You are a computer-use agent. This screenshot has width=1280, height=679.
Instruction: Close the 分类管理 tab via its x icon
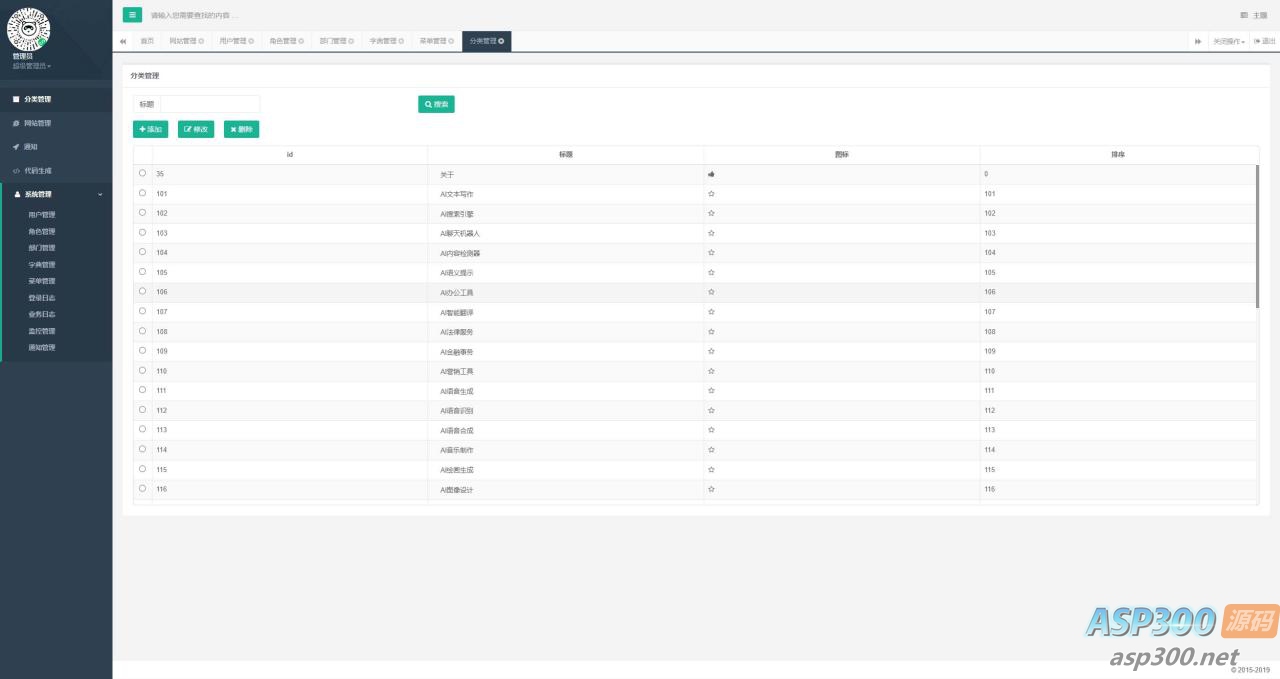click(x=501, y=41)
